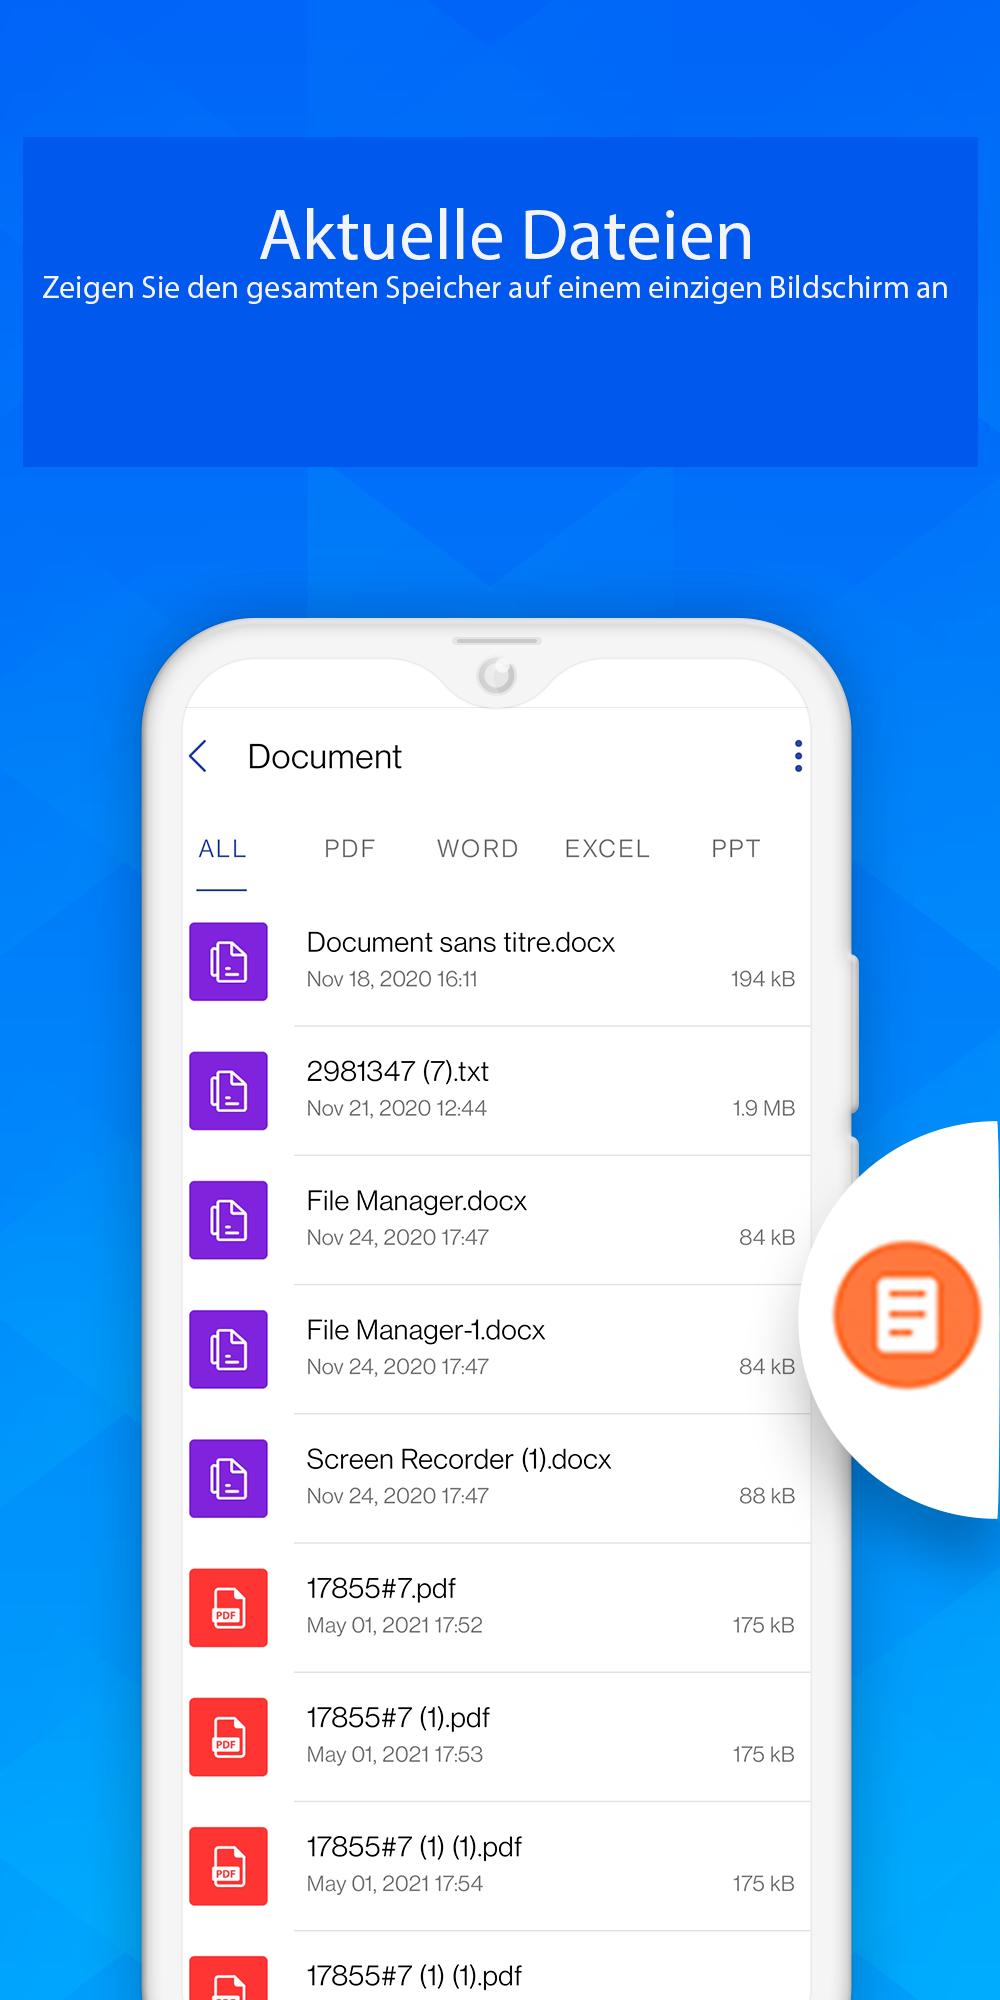
Task: Tap the back arrow beside Document
Action: (x=198, y=756)
